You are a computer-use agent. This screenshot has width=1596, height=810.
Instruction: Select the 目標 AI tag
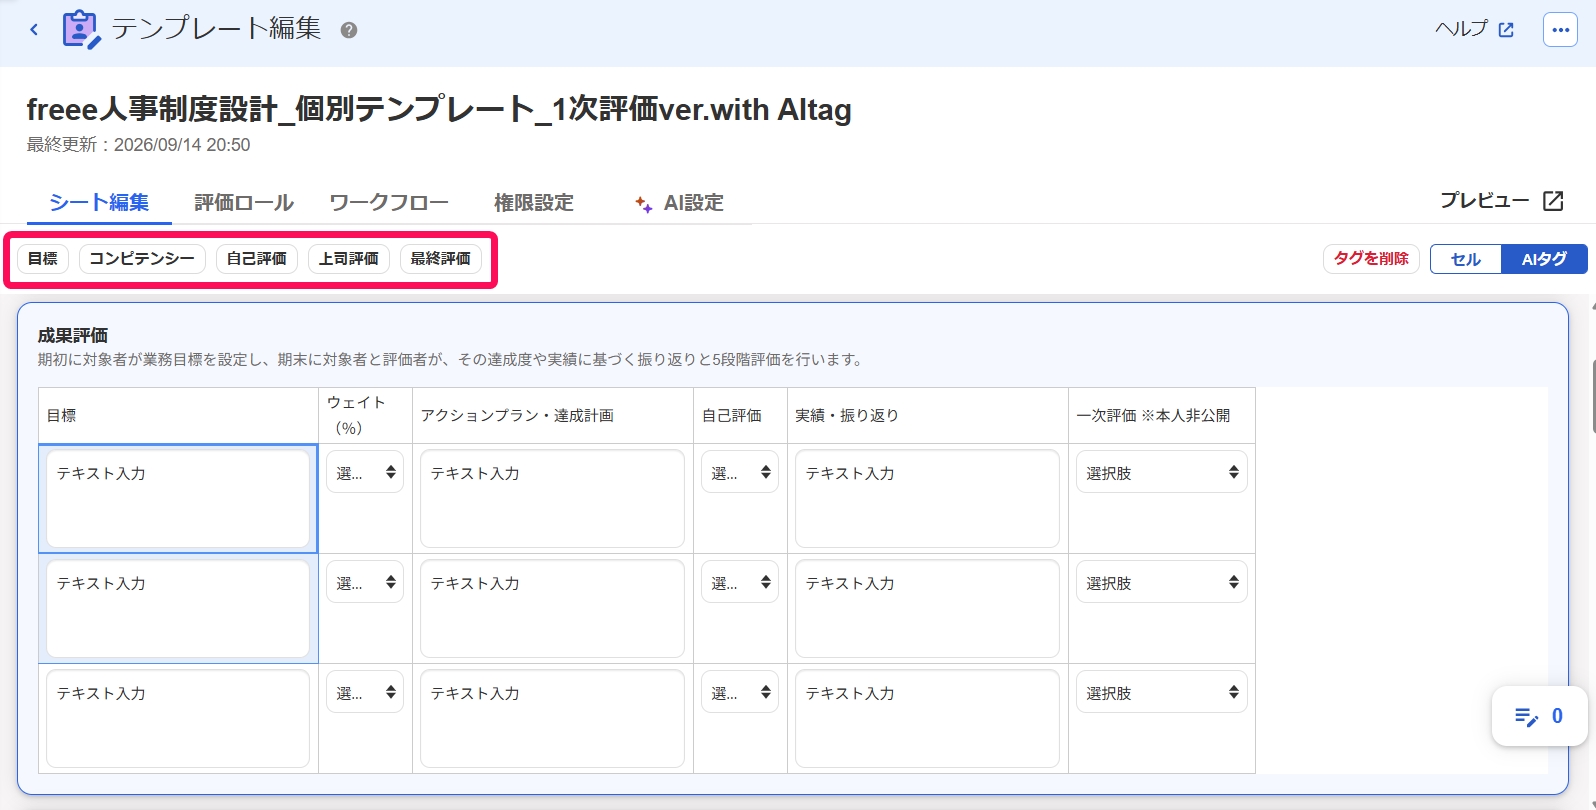pyautogui.click(x=43, y=259)
